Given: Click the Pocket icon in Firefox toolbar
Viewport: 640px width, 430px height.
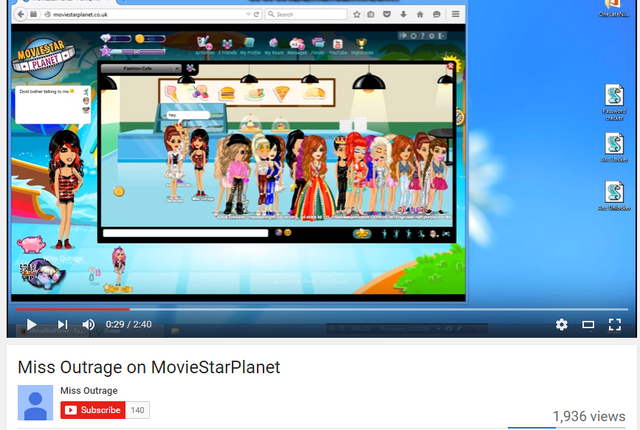Looking at the screenshot, I should tap(387, 14).
